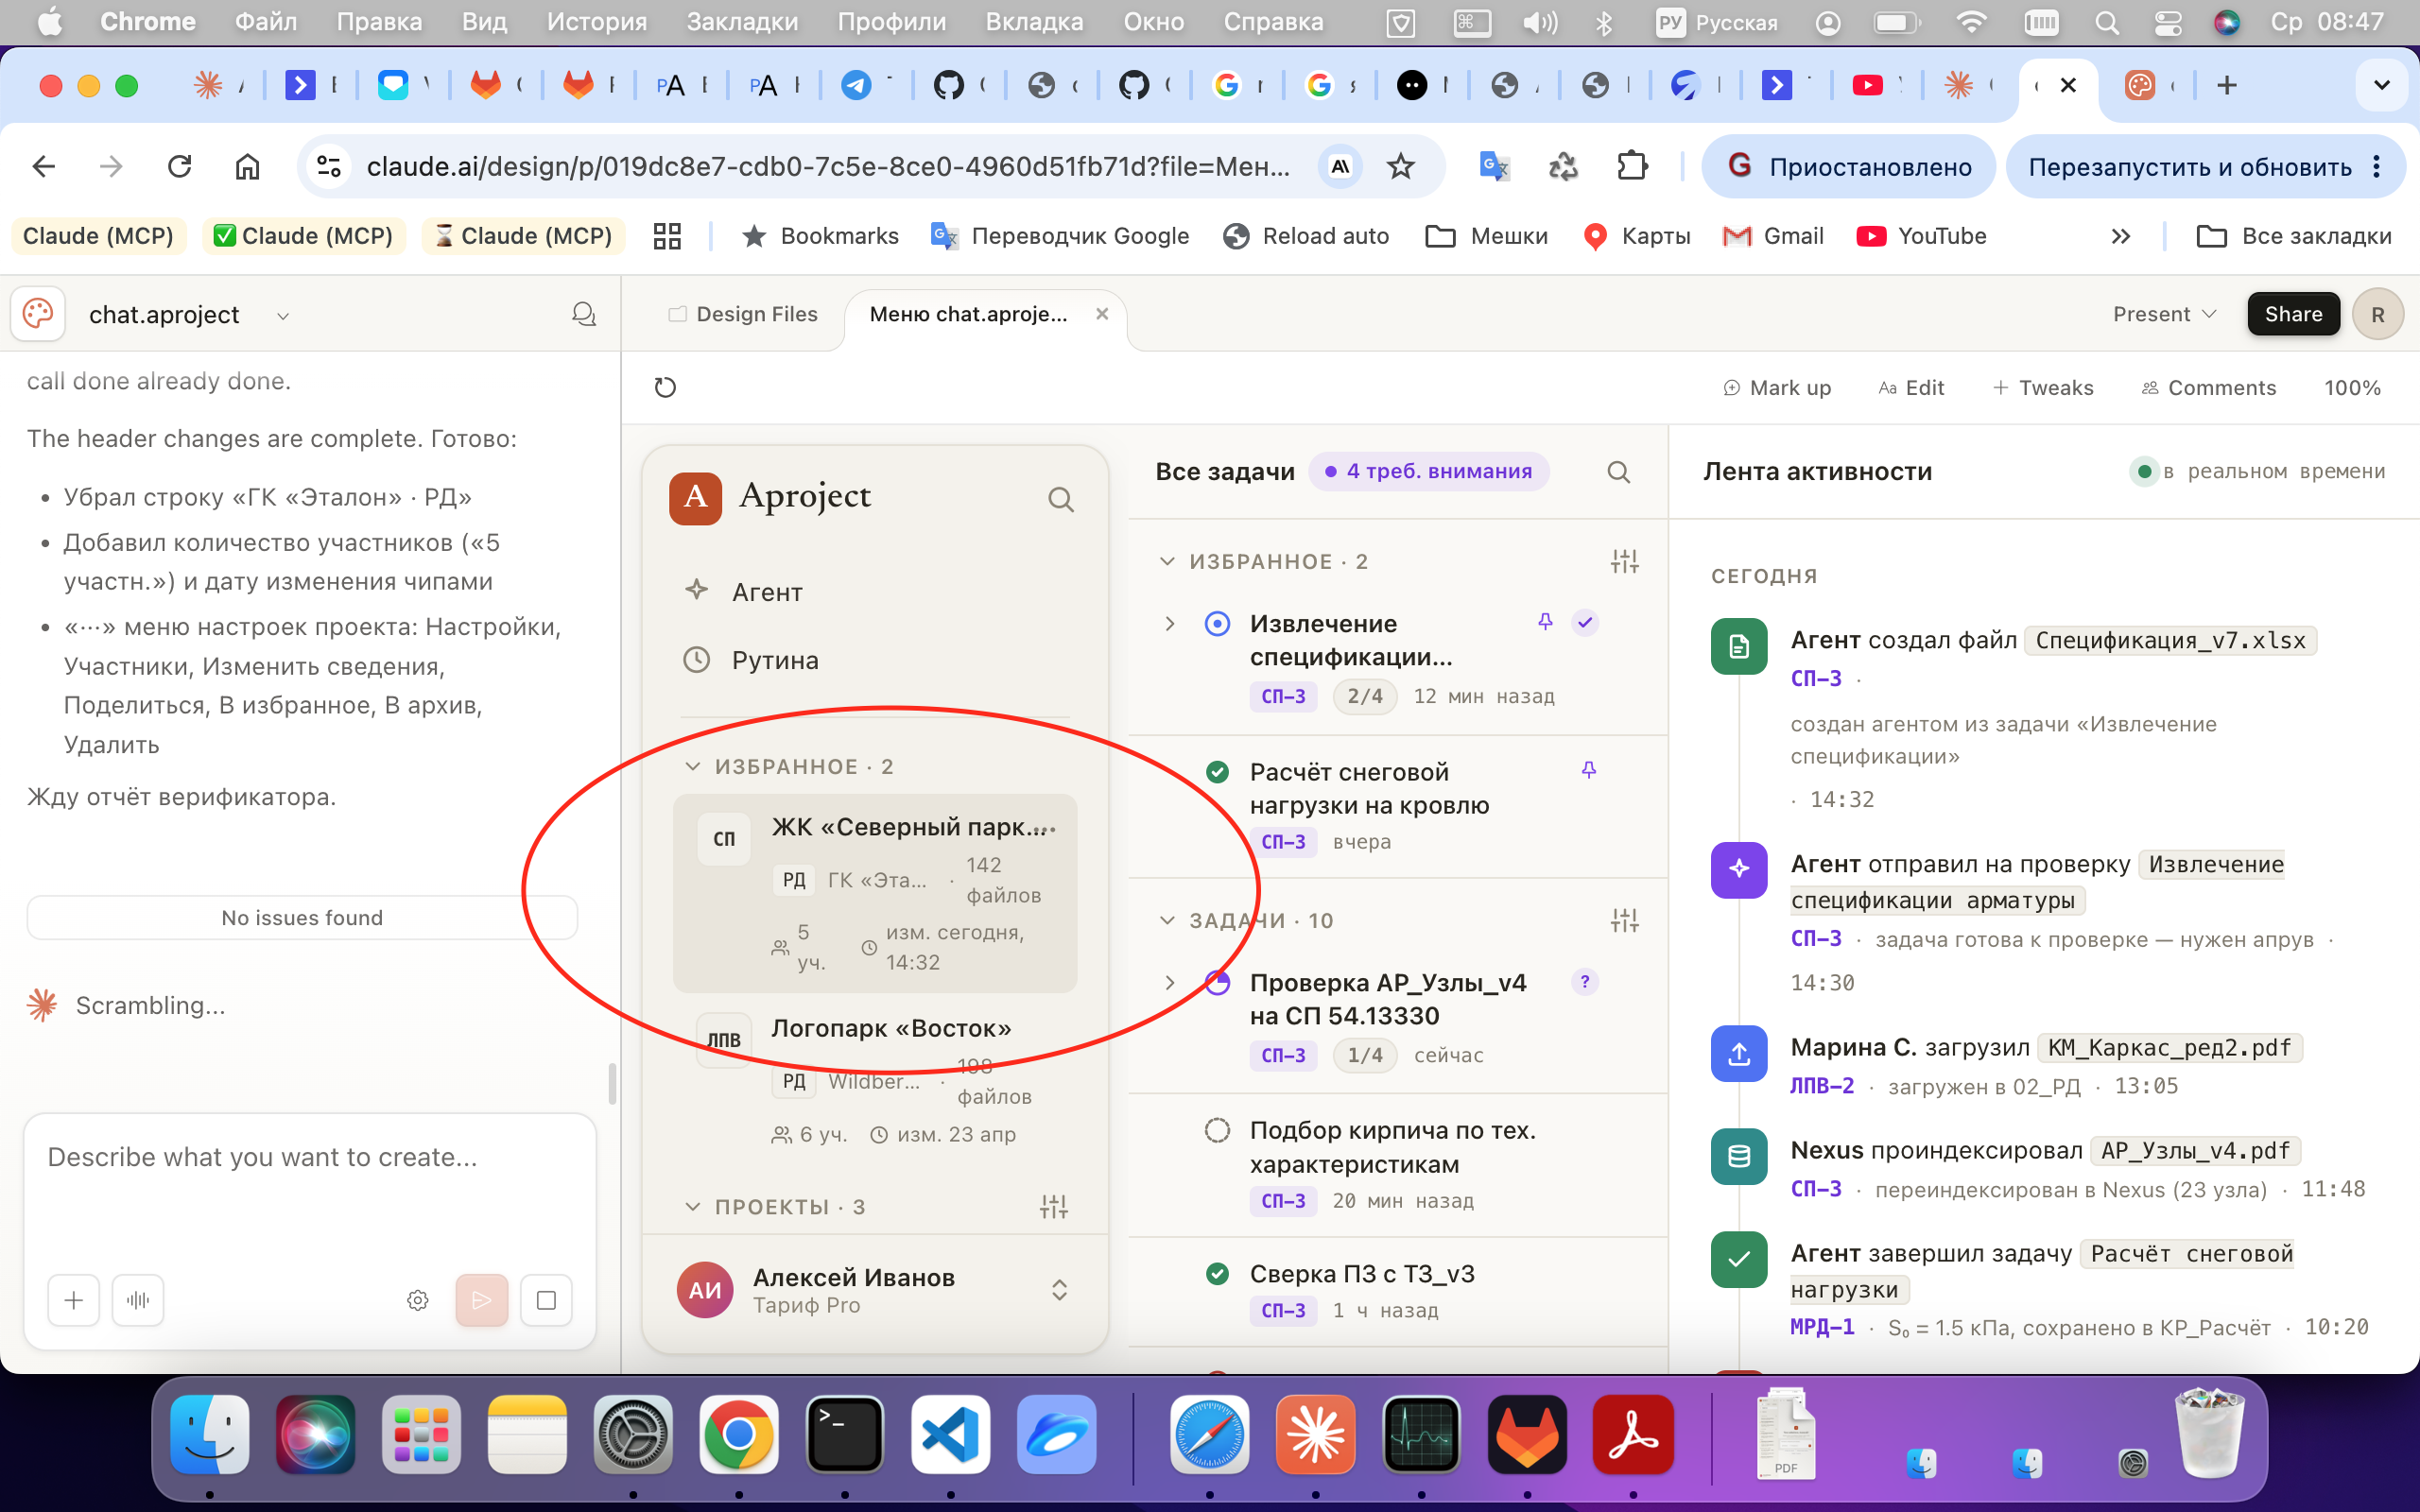This screenshot has height=1512, width=2420.
Task: Open a new Chrome tab
Action: pos(2226,85)
